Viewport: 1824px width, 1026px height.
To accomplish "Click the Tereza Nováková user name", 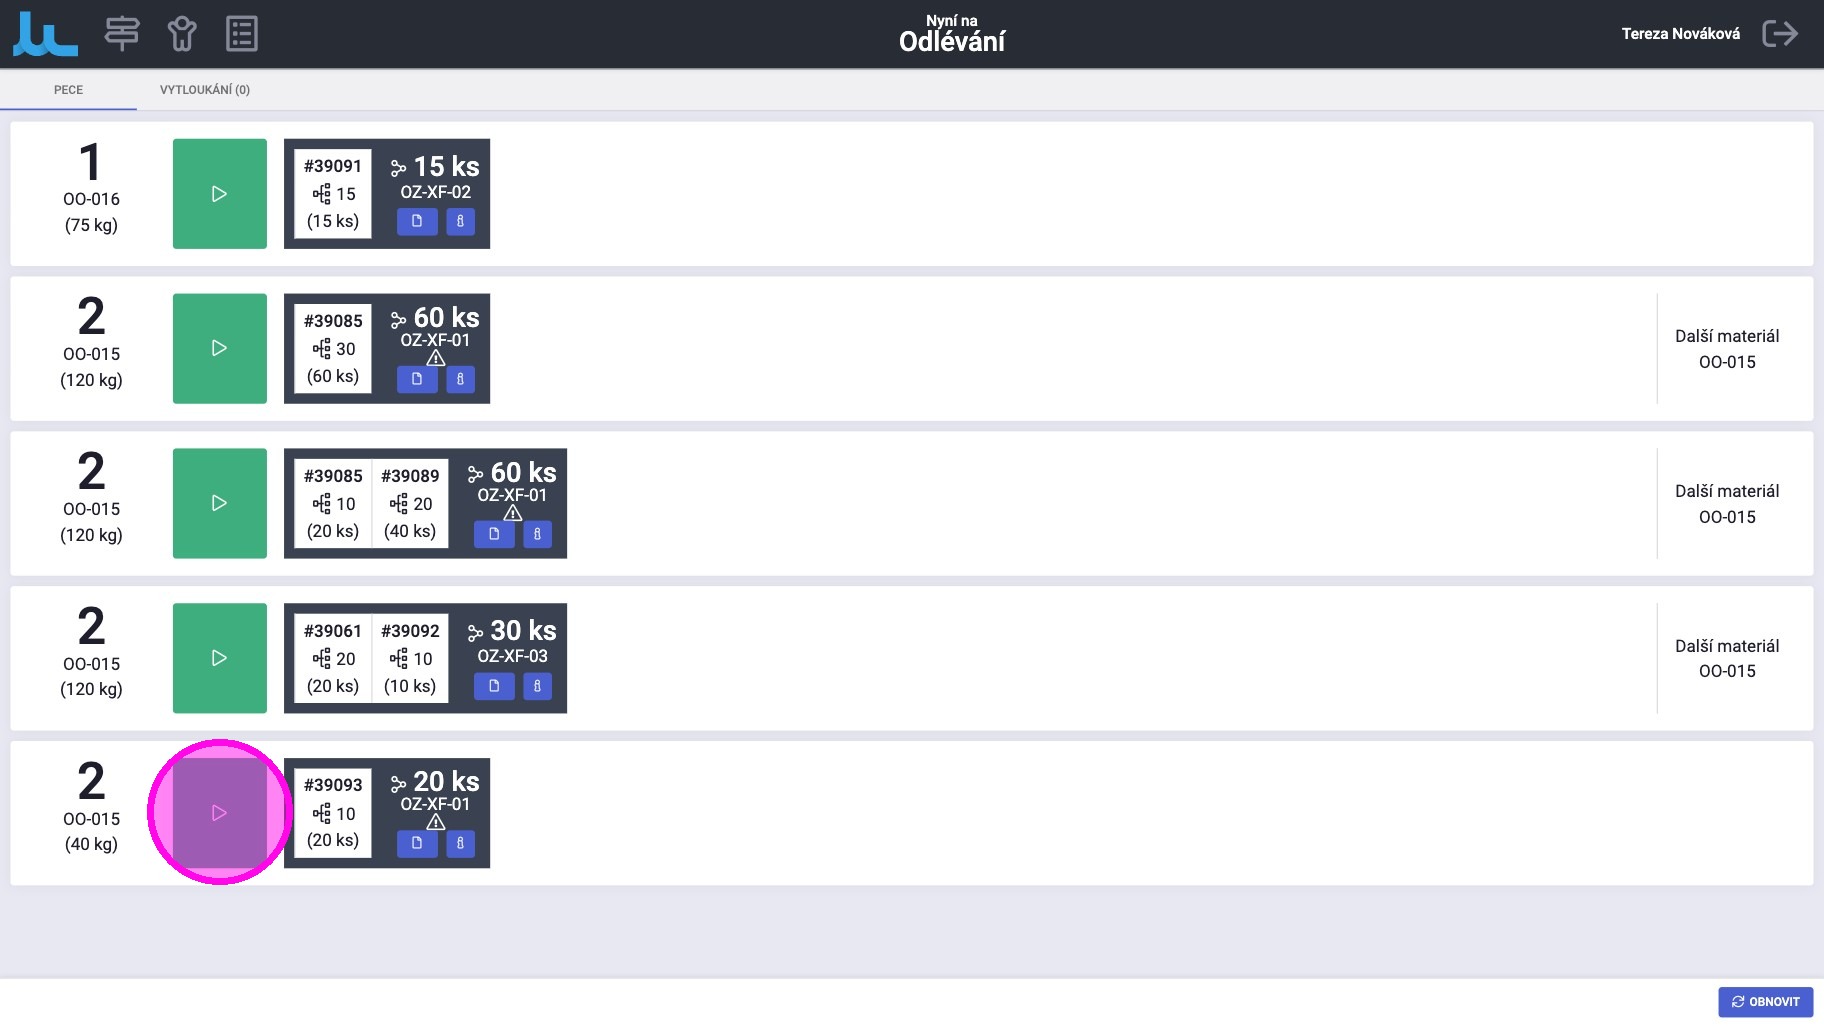I will click(x=1680, y=34).
